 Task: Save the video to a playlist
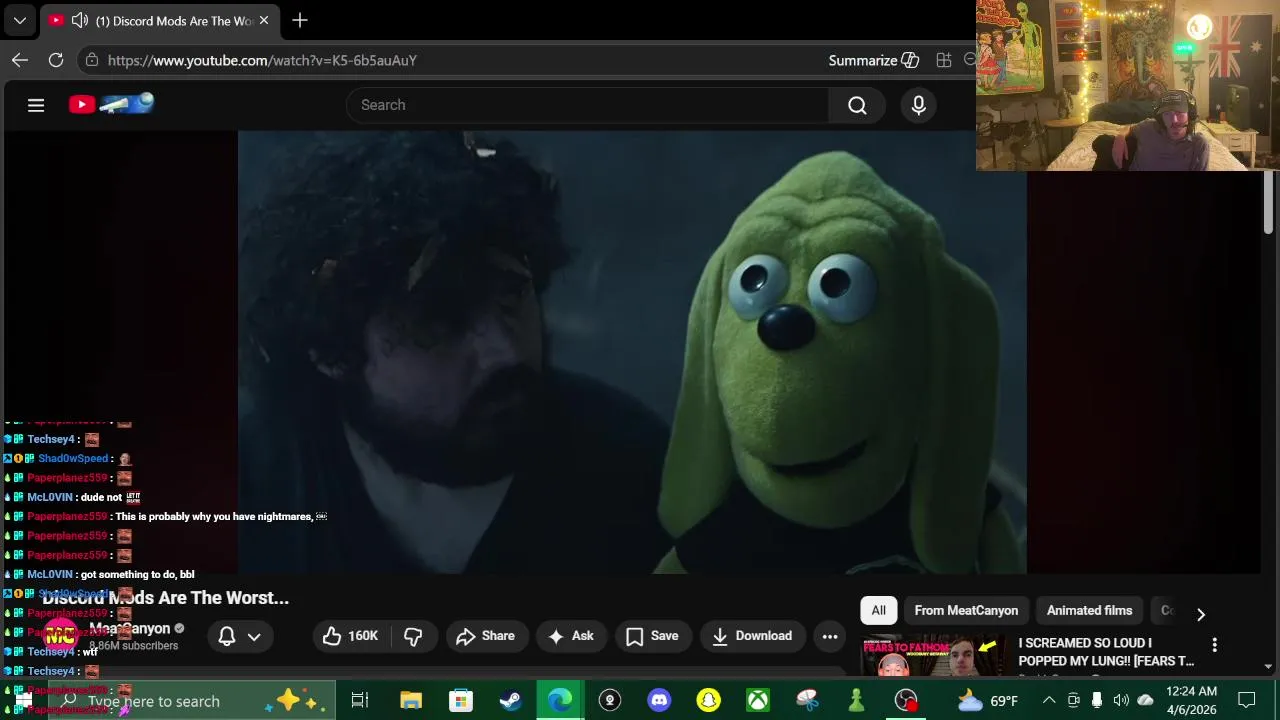[x=652, y=636]
